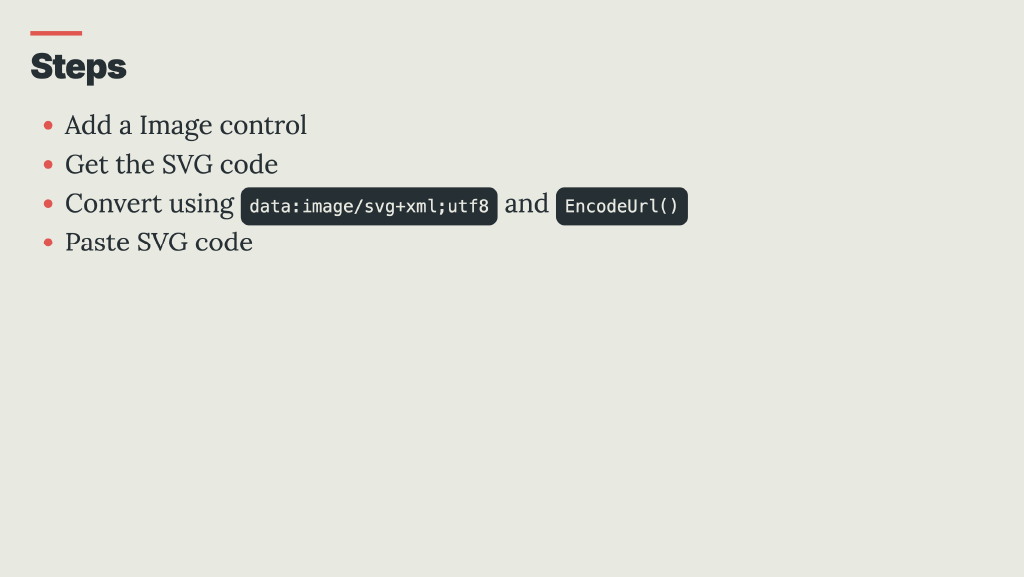Click the red bullet dot before 'Add a Image control'
1024x577 pixels.
coord(48,127)
